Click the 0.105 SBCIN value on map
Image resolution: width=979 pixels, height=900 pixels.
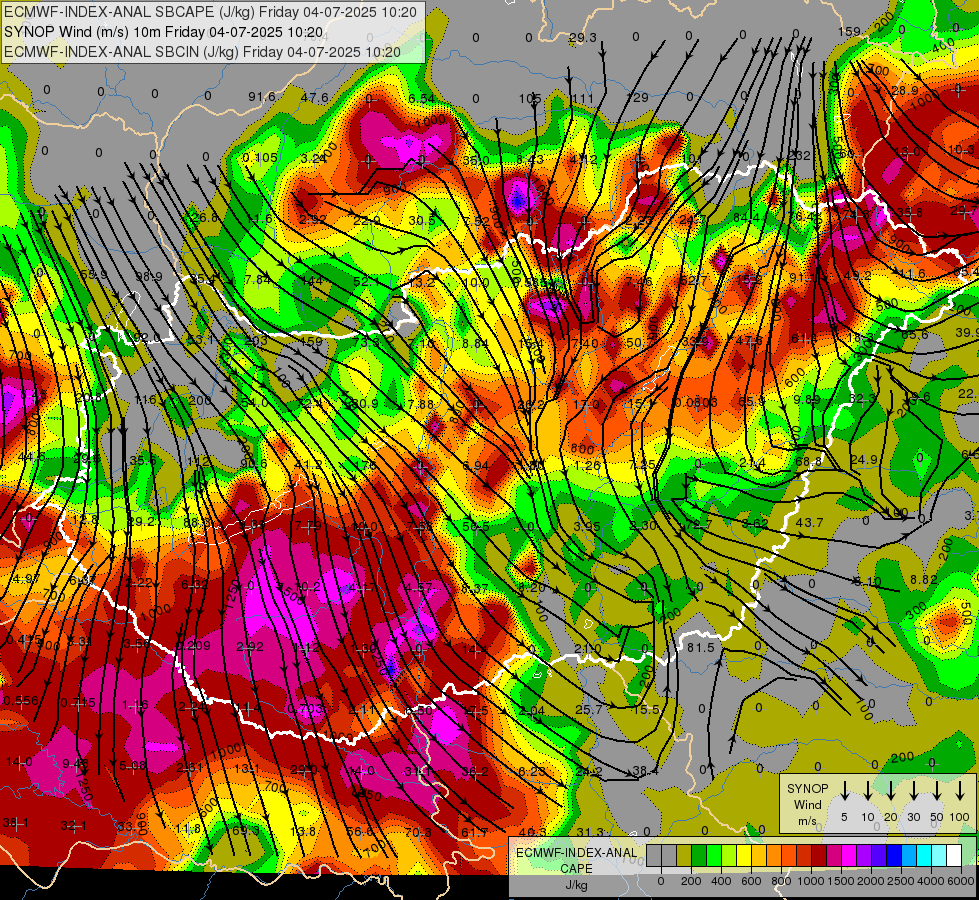(x=260, y=157)
